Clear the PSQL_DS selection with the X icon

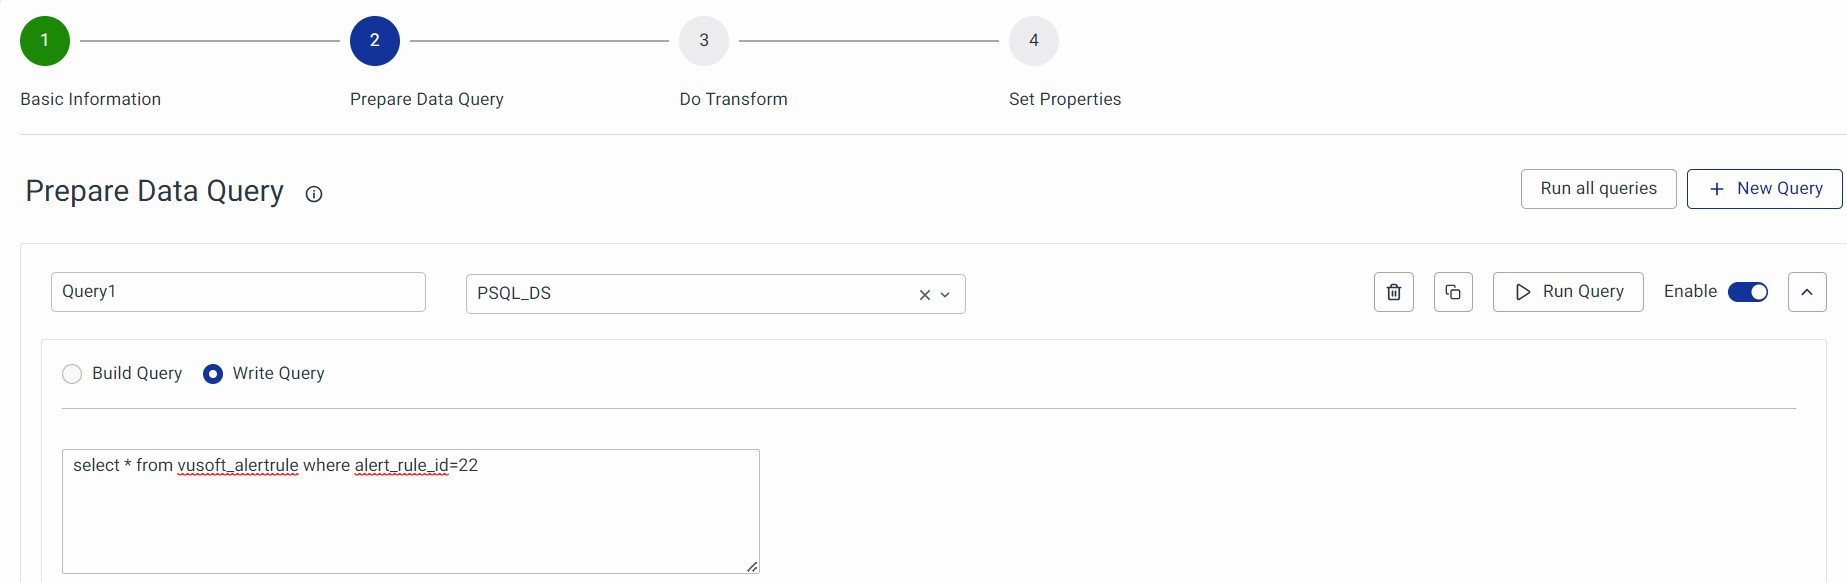click(x=924, y=295)
